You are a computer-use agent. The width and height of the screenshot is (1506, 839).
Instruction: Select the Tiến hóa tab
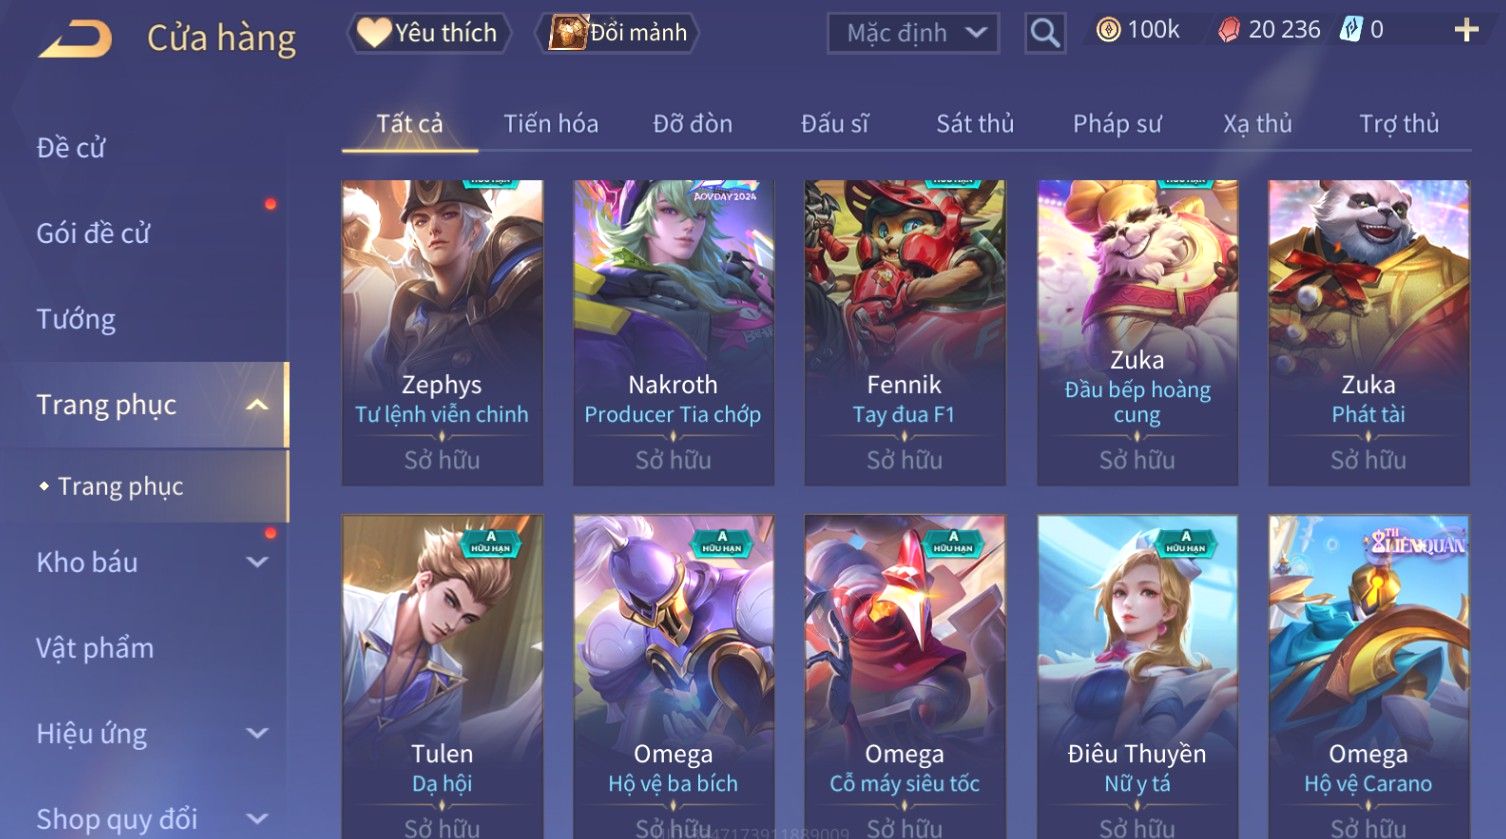[x=551, y=124]
